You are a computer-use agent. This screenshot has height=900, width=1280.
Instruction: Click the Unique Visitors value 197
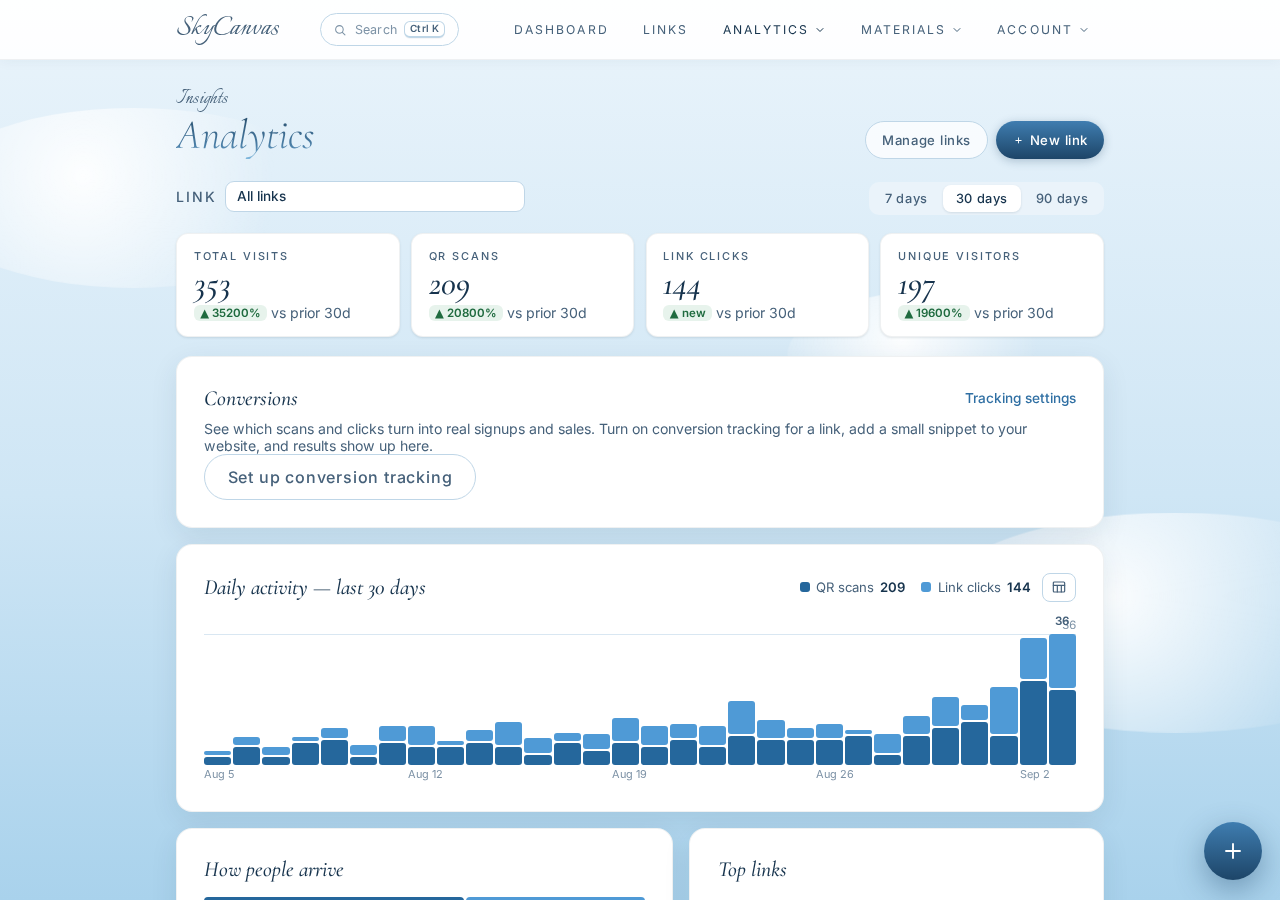tap(916, 287)
